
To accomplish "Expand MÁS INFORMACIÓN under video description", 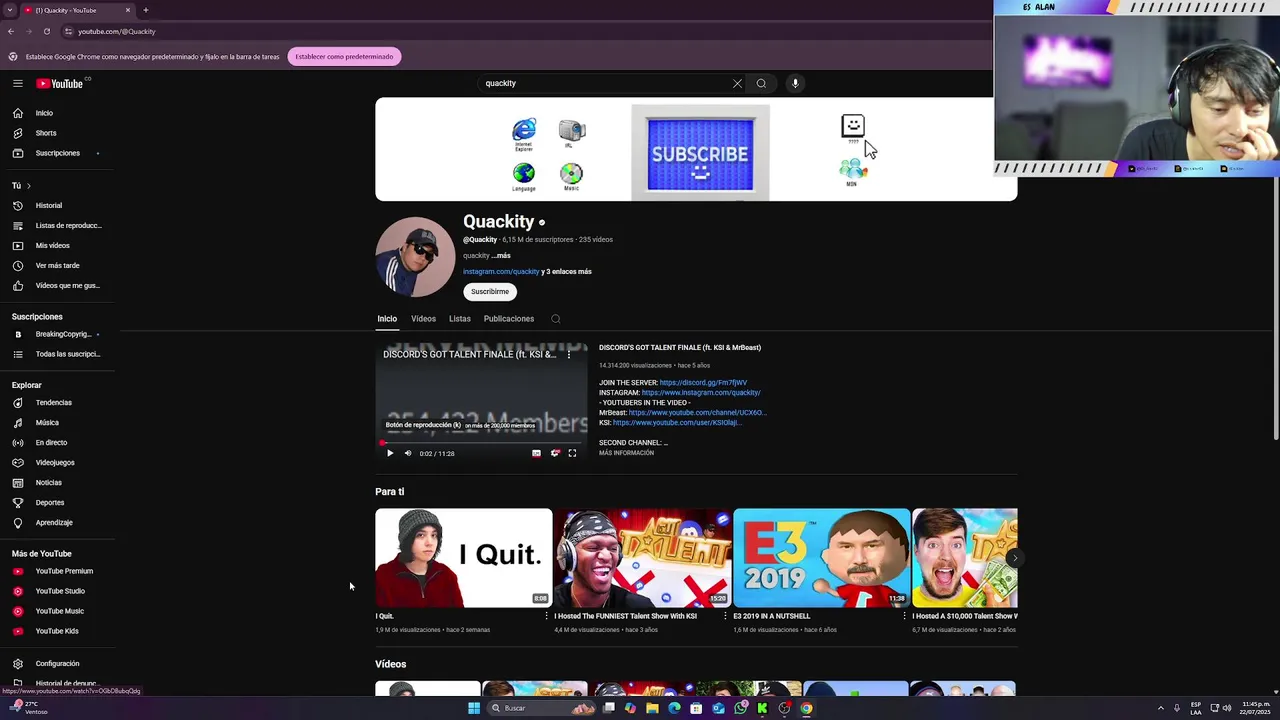I will point(626,453).
